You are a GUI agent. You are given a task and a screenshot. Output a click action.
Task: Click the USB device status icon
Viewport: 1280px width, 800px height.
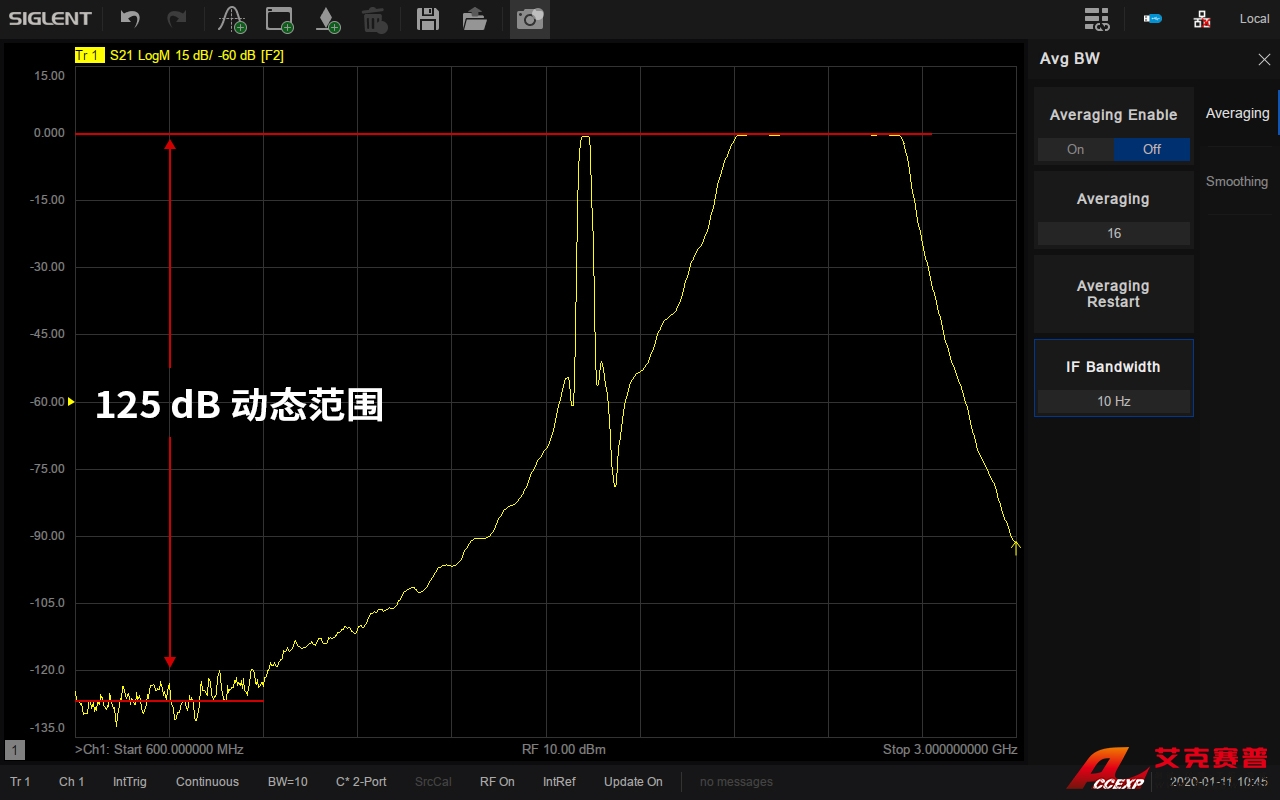coord(1153,19)
